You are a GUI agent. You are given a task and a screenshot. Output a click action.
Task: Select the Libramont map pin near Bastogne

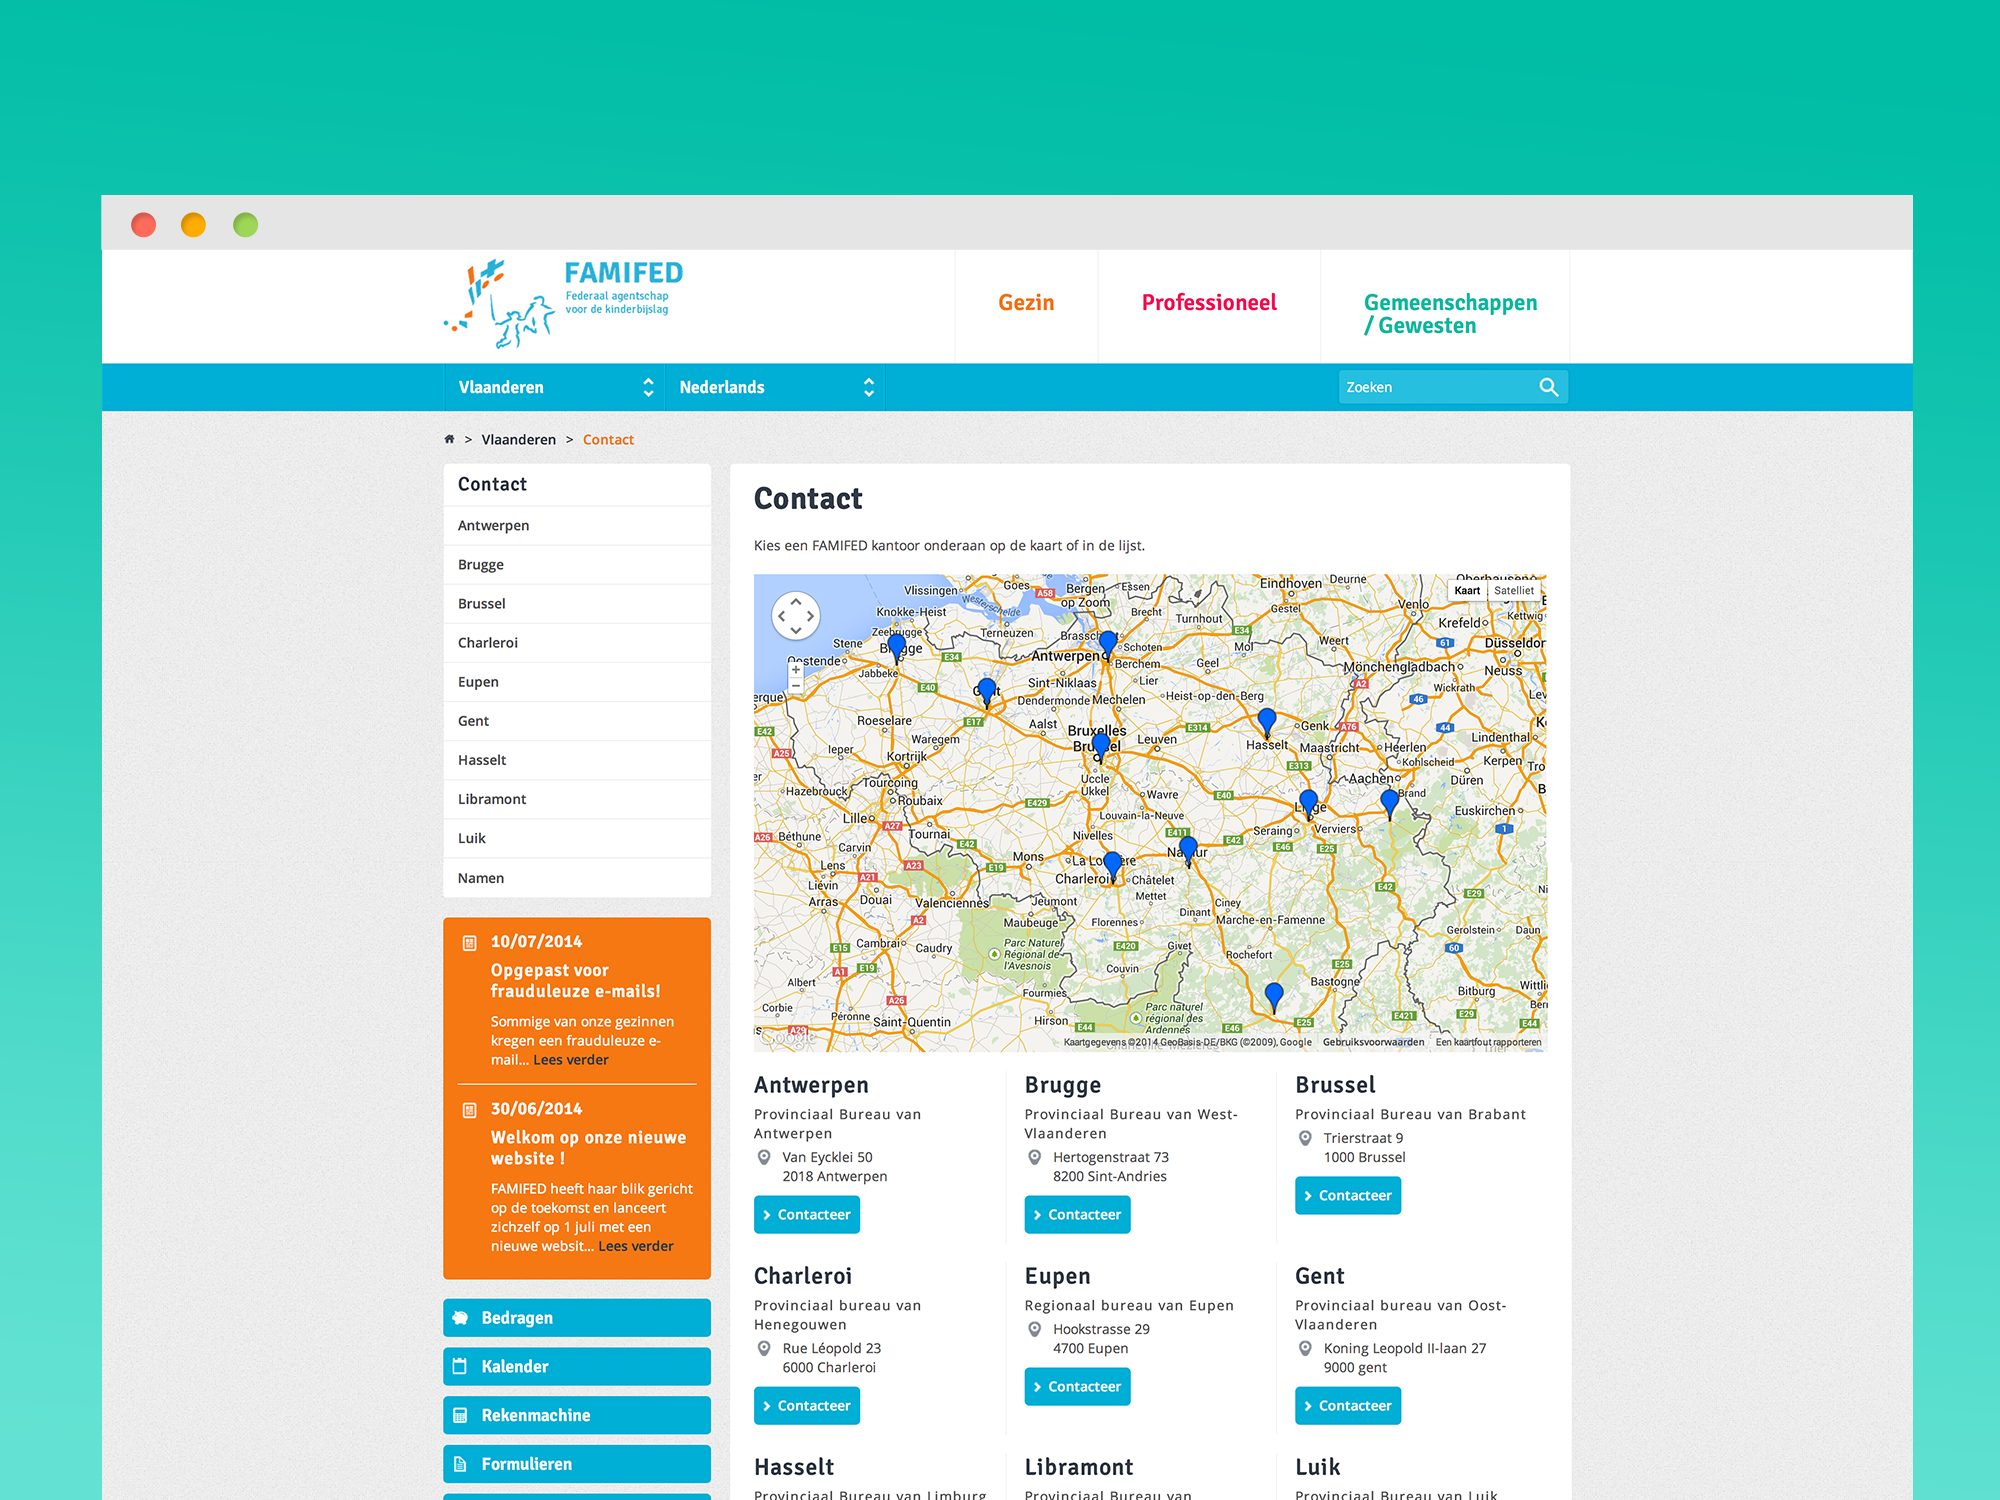[1273, 998]
